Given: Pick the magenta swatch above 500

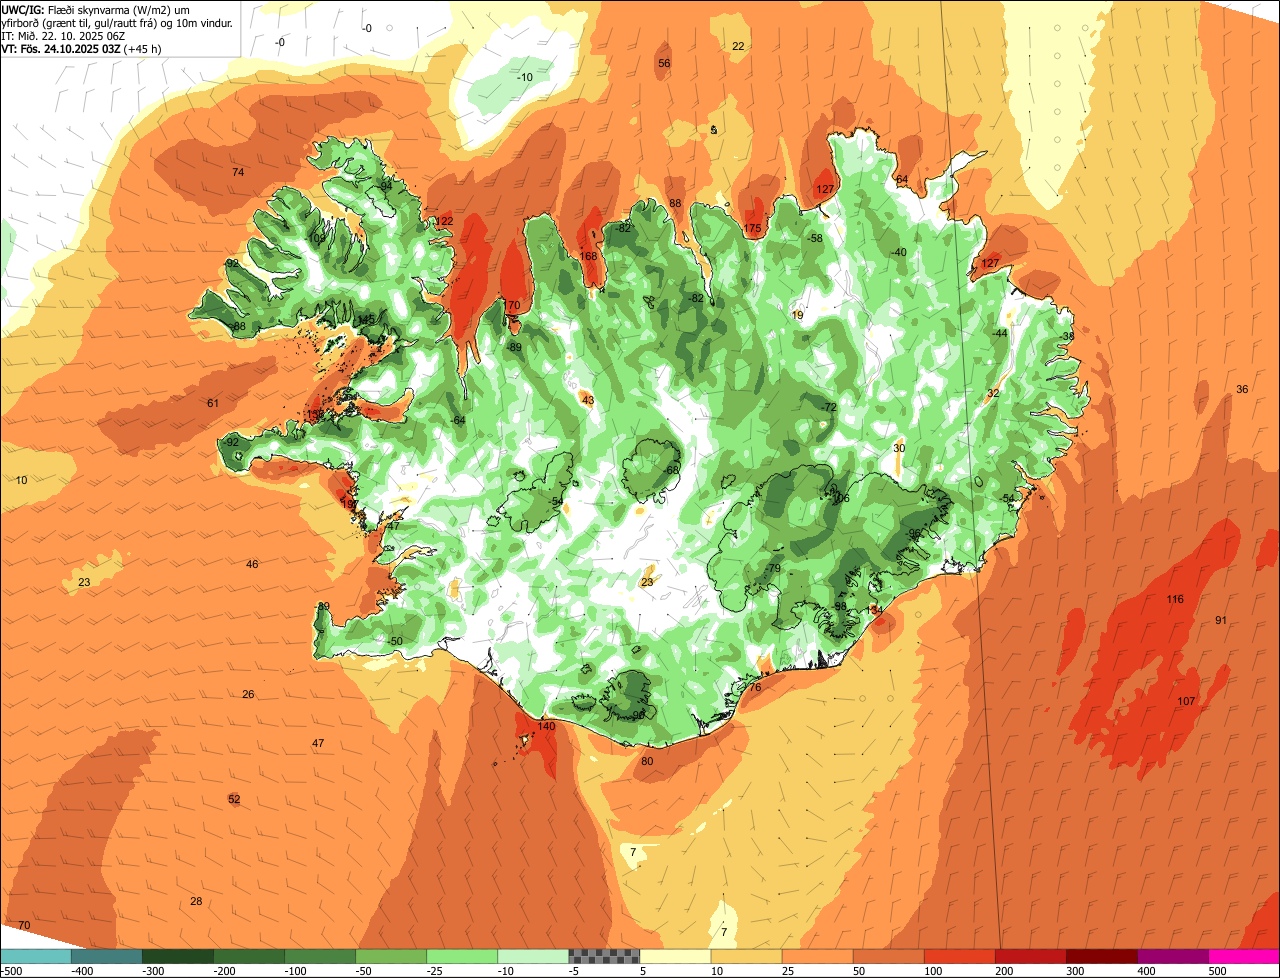Looking at the screenshot, I should point(1244,957).
